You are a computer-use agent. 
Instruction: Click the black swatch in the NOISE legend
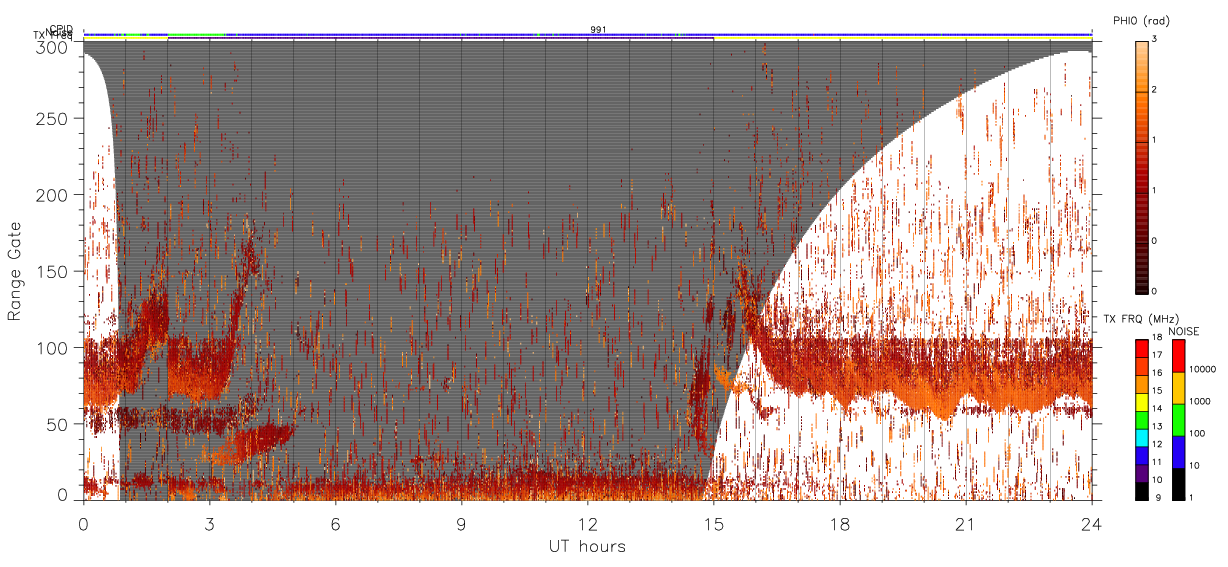[1178, 483]
